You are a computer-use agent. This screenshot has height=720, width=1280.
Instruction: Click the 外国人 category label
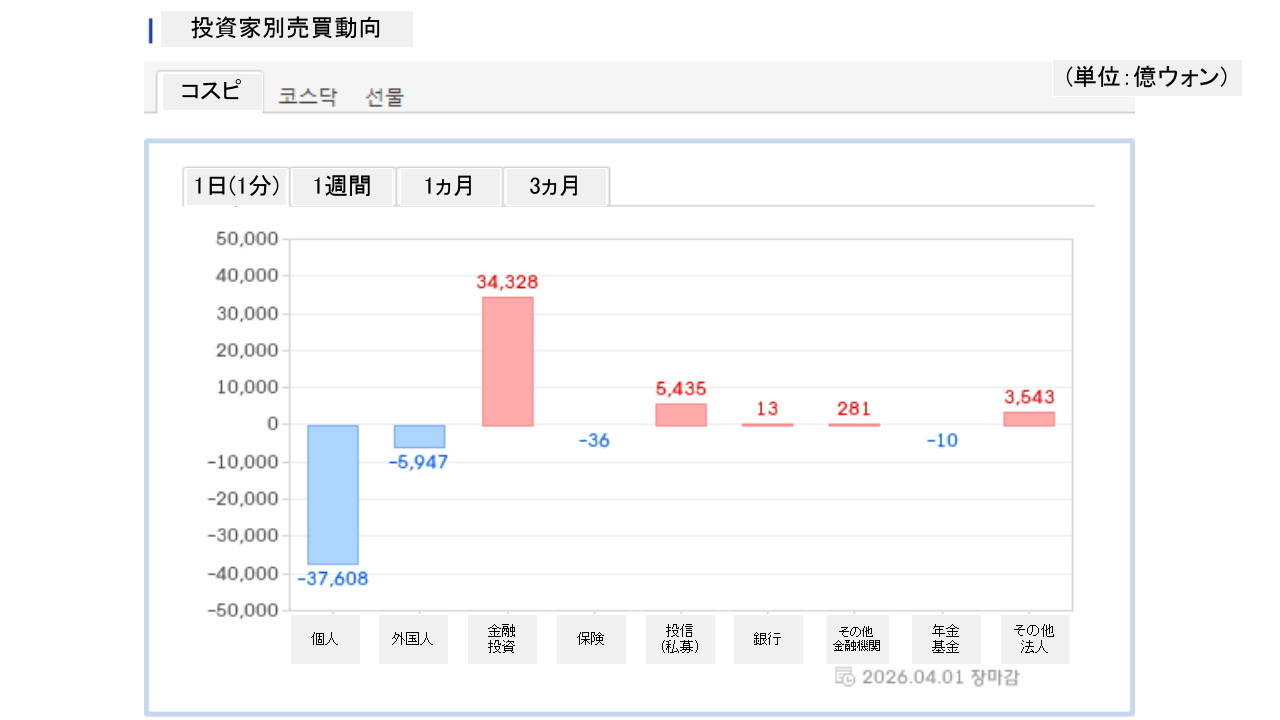coord(413,639)
